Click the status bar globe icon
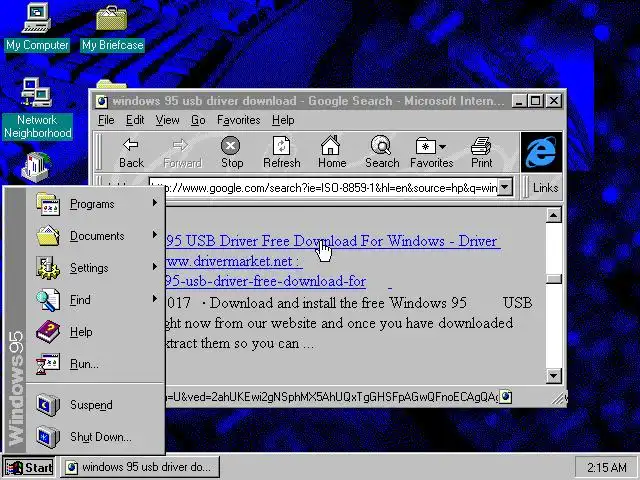 click(506, 396)
